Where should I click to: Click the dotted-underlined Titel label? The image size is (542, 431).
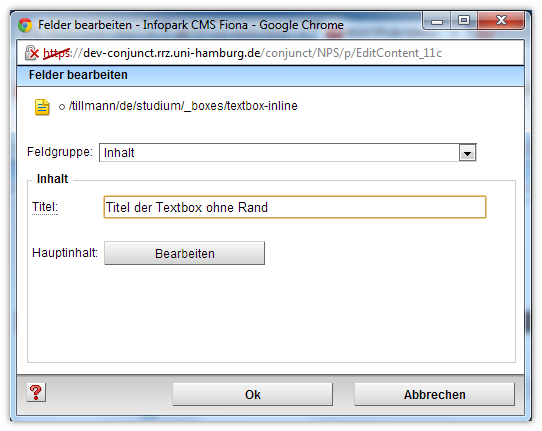tap(45, 207)
